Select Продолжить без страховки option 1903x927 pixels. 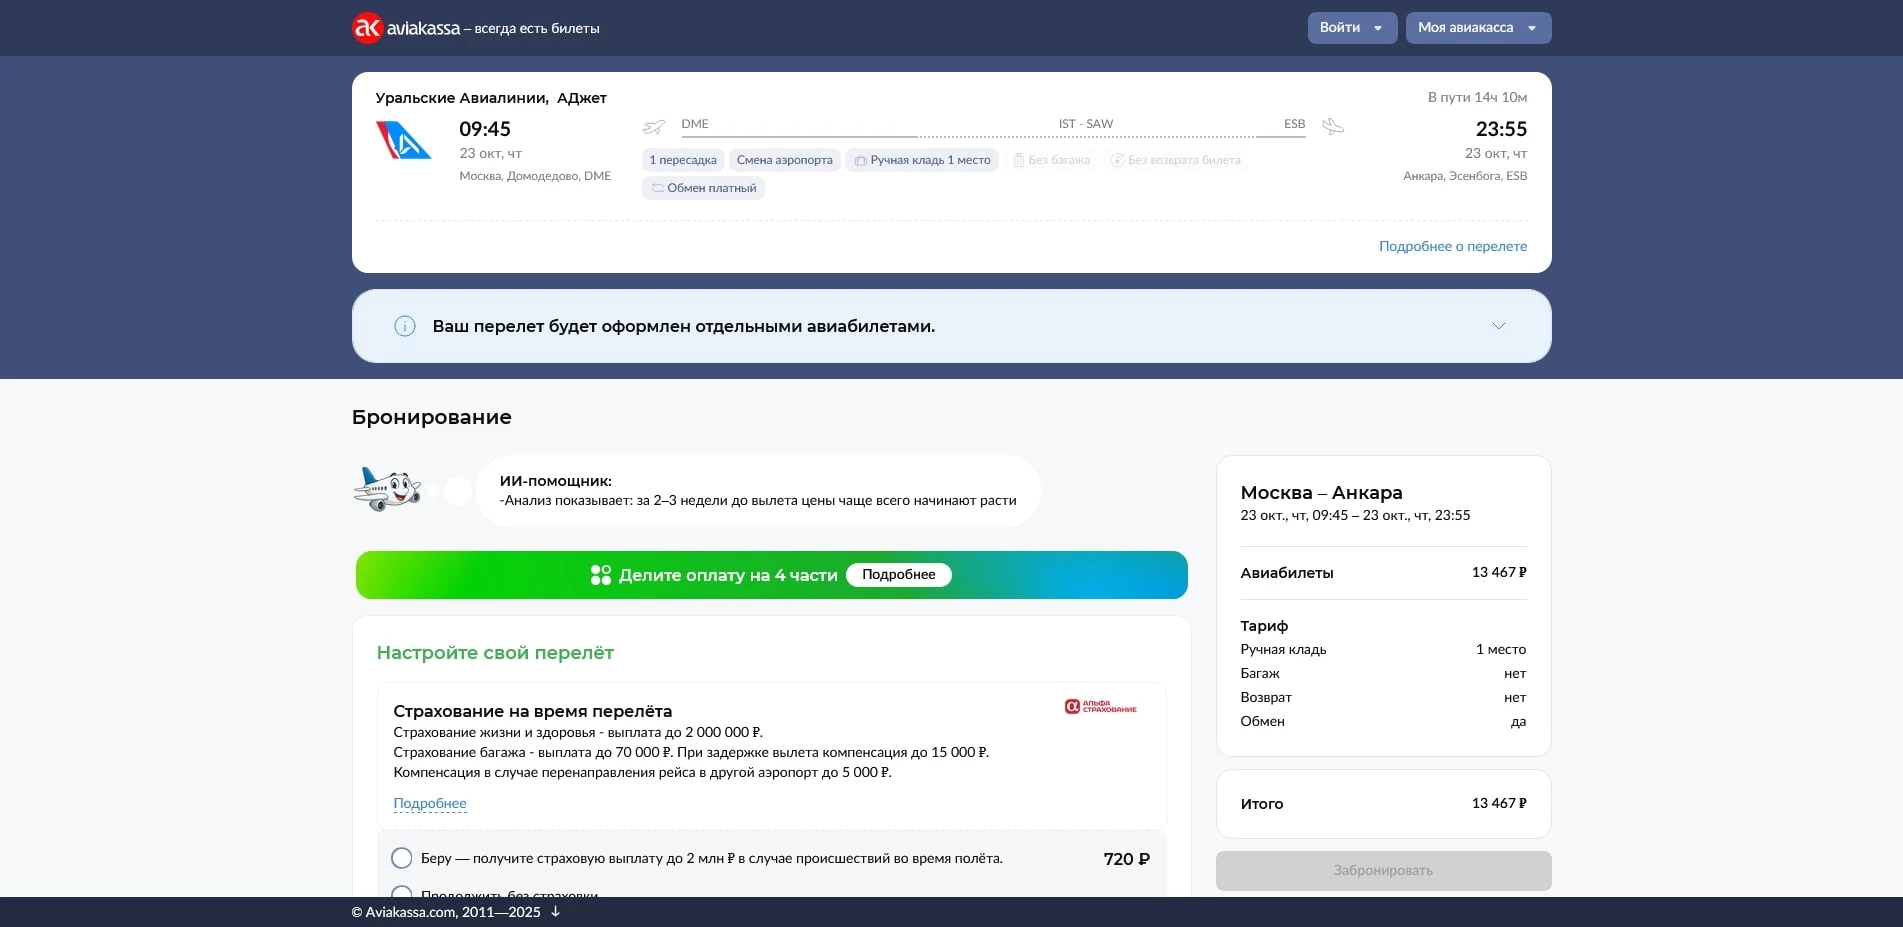point(401,895)
